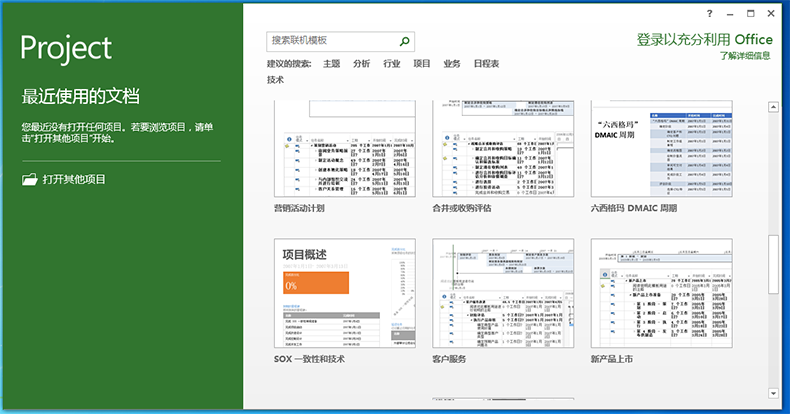This screenshot has width=790, height=414.
Task: Open the 营销活动计划 template thumbnail
Action: pos(345,149)
